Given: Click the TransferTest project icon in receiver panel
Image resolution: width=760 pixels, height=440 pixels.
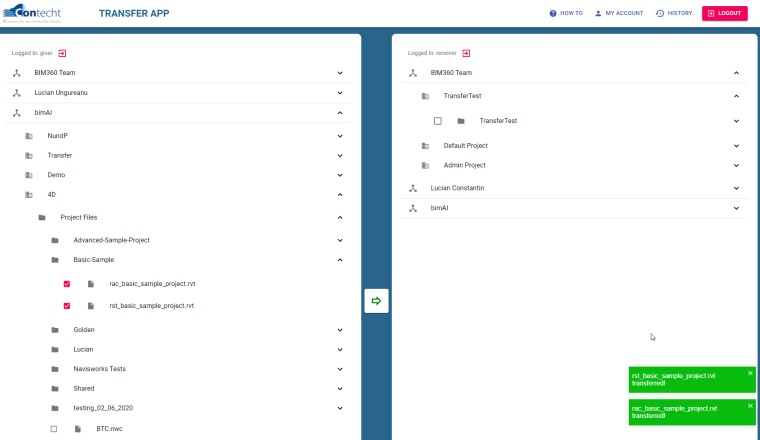Looking at the screenshot, I should coord(426,96).
